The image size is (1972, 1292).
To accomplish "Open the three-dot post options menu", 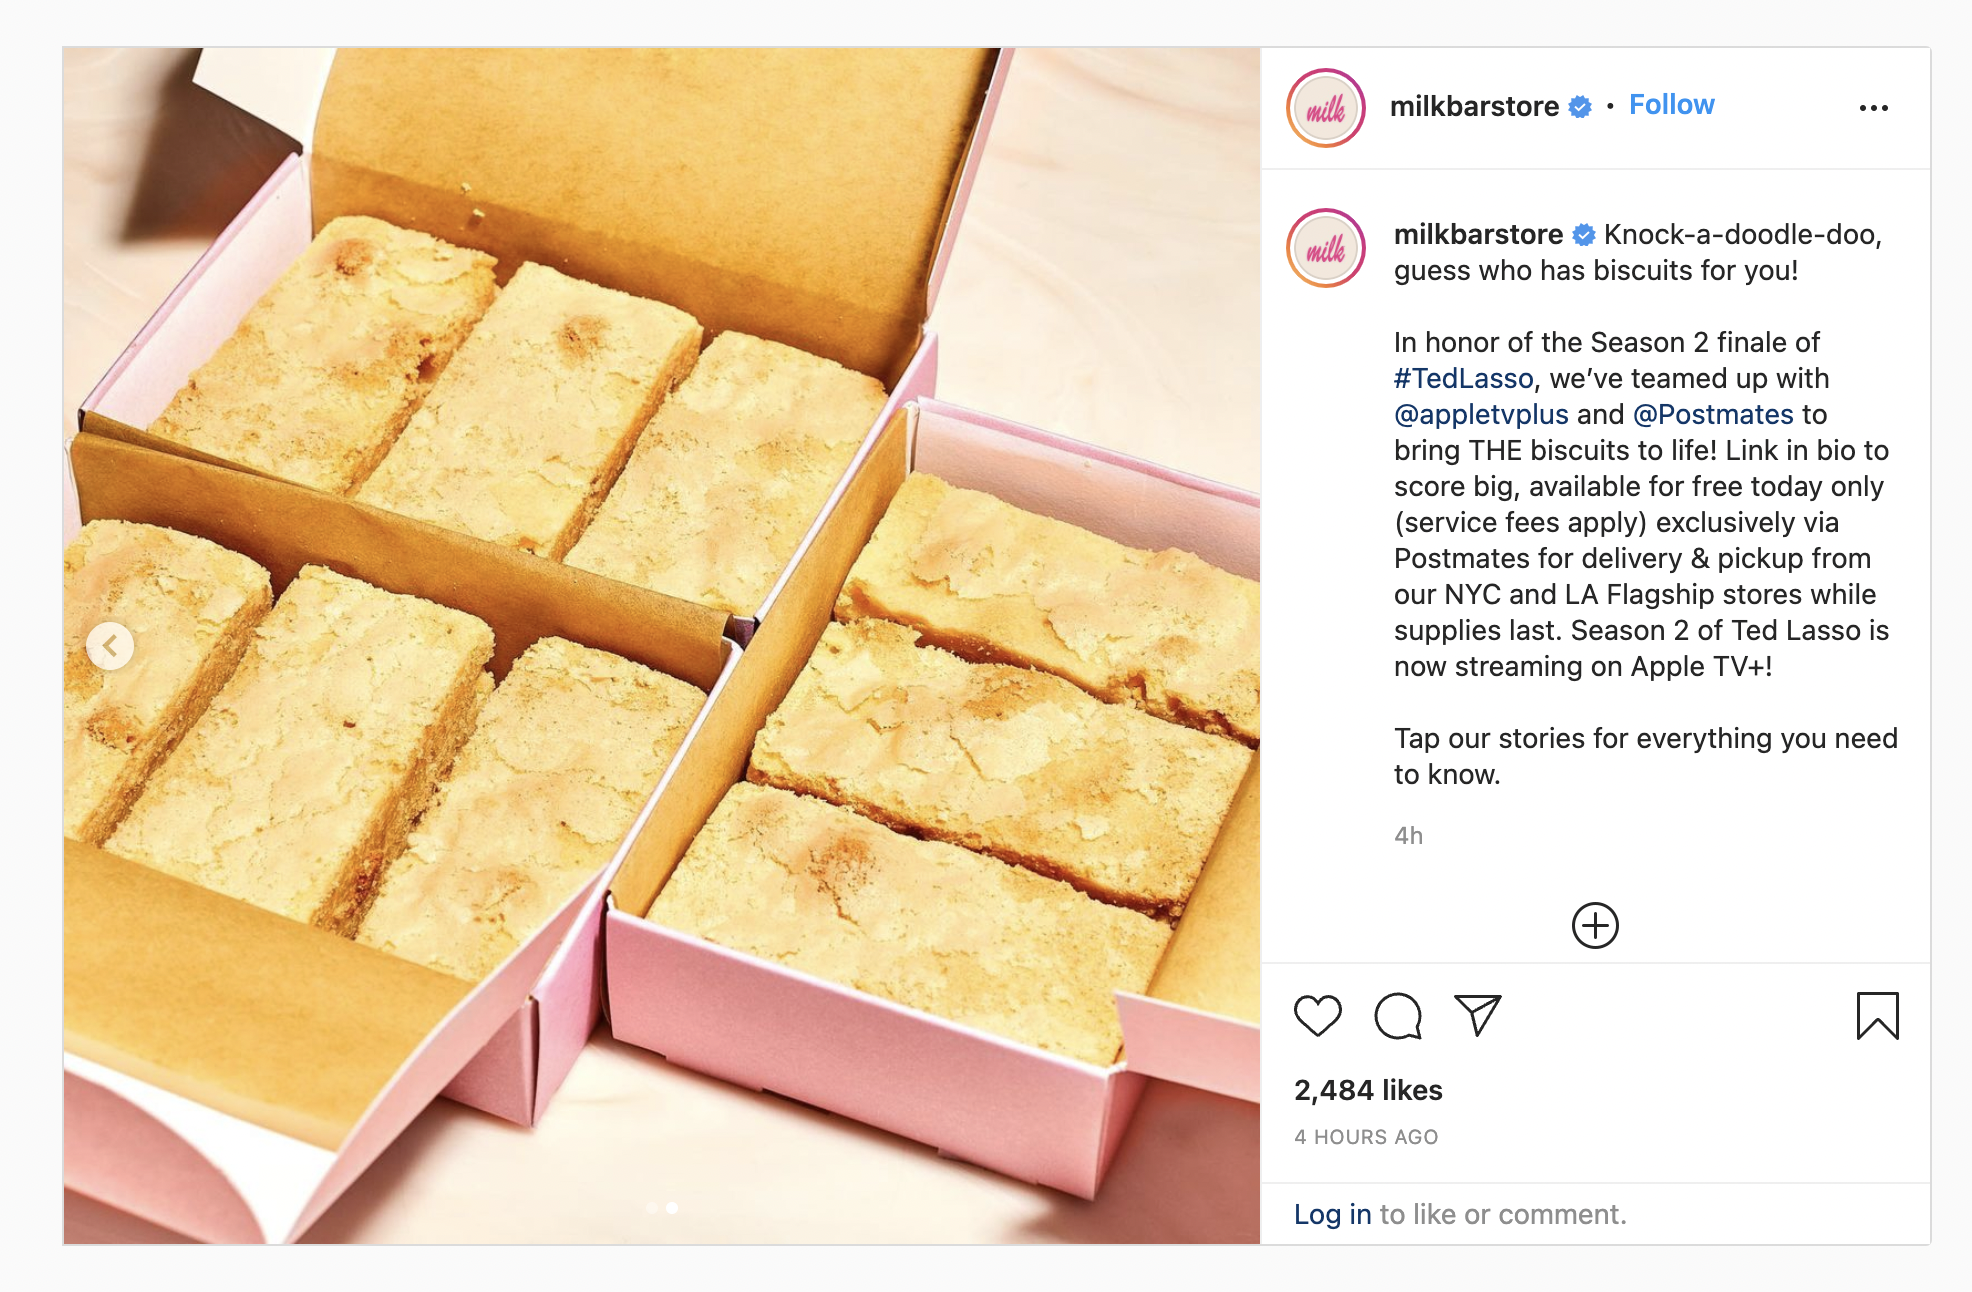I will tap(1873, 108).
